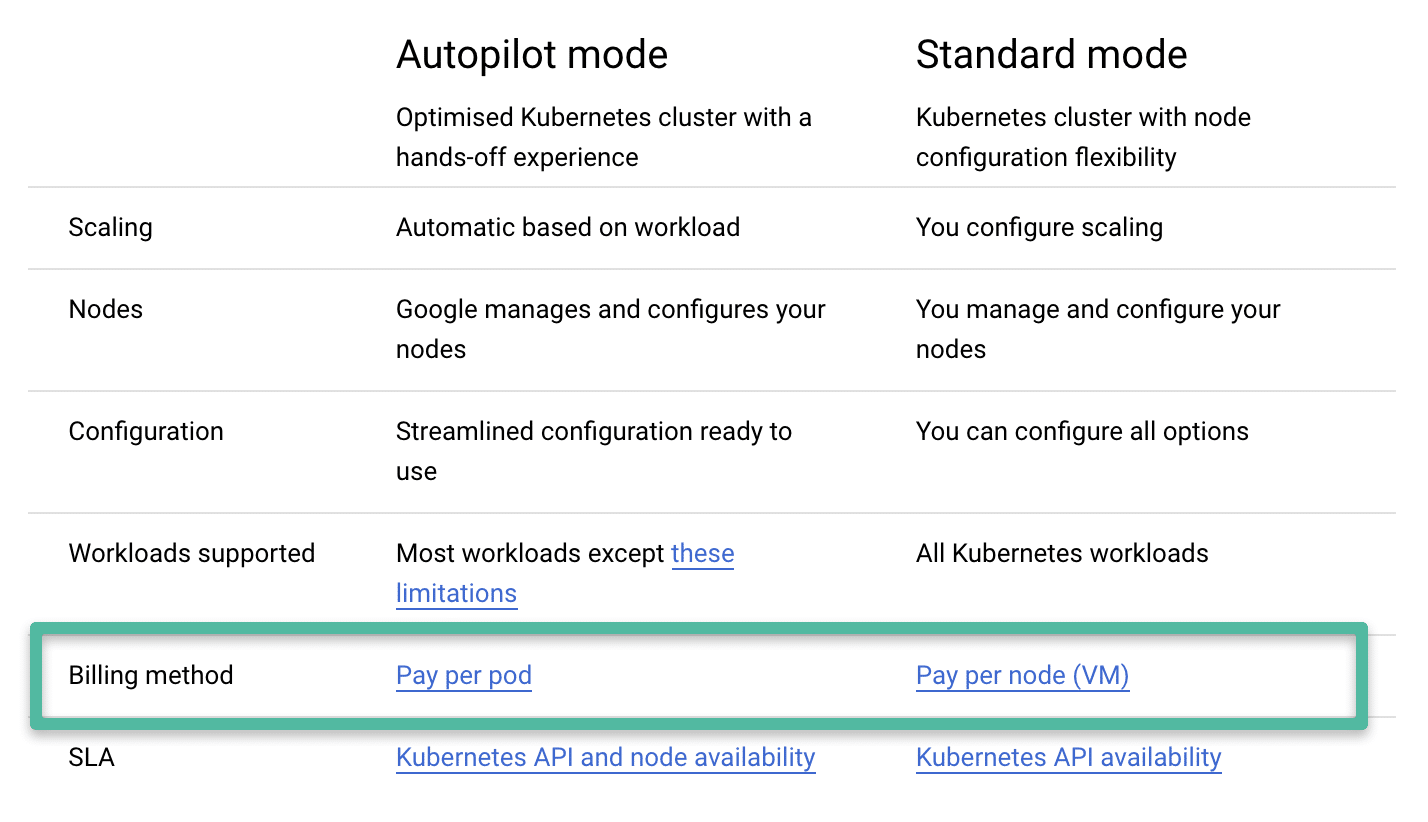Click inside the green highlighted Billing row

click(x=700, y=675)
